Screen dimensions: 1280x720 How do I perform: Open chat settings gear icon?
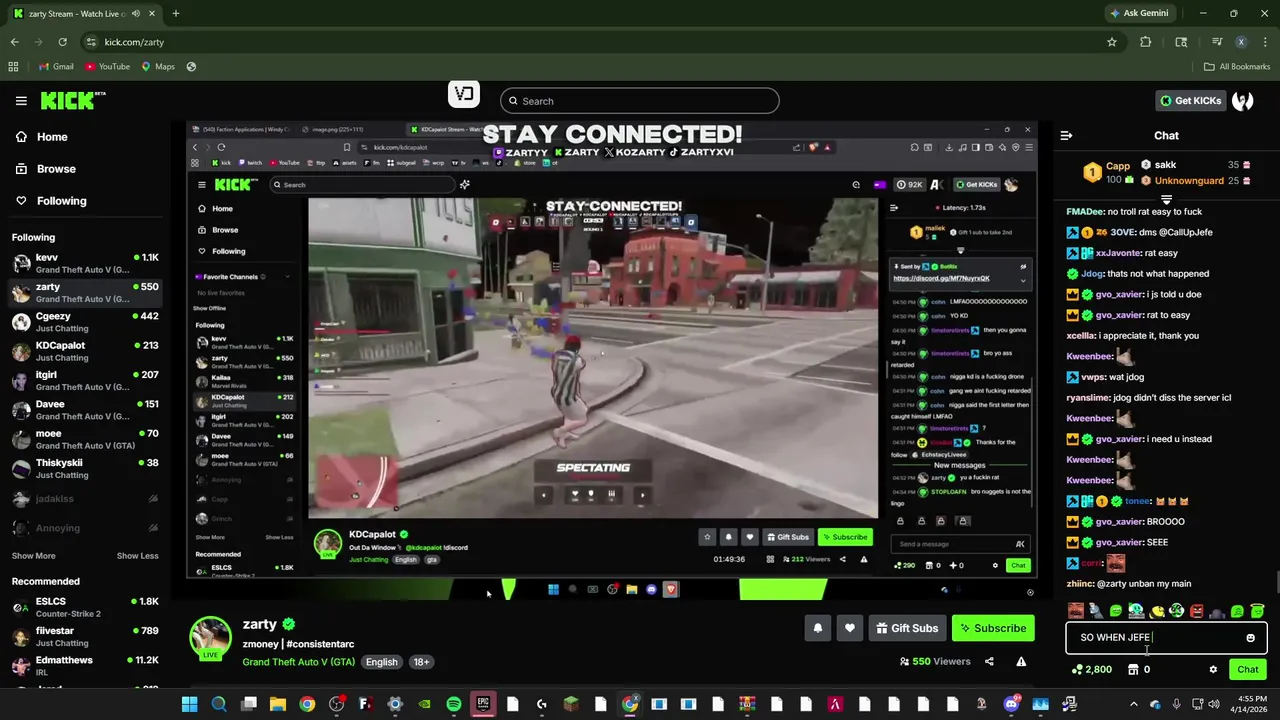tap(1213, 669)
